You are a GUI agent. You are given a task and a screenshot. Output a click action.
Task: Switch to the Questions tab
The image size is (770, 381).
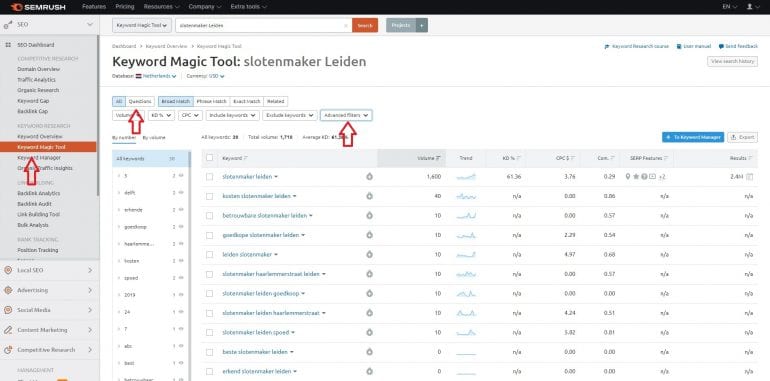click(140, 102)
